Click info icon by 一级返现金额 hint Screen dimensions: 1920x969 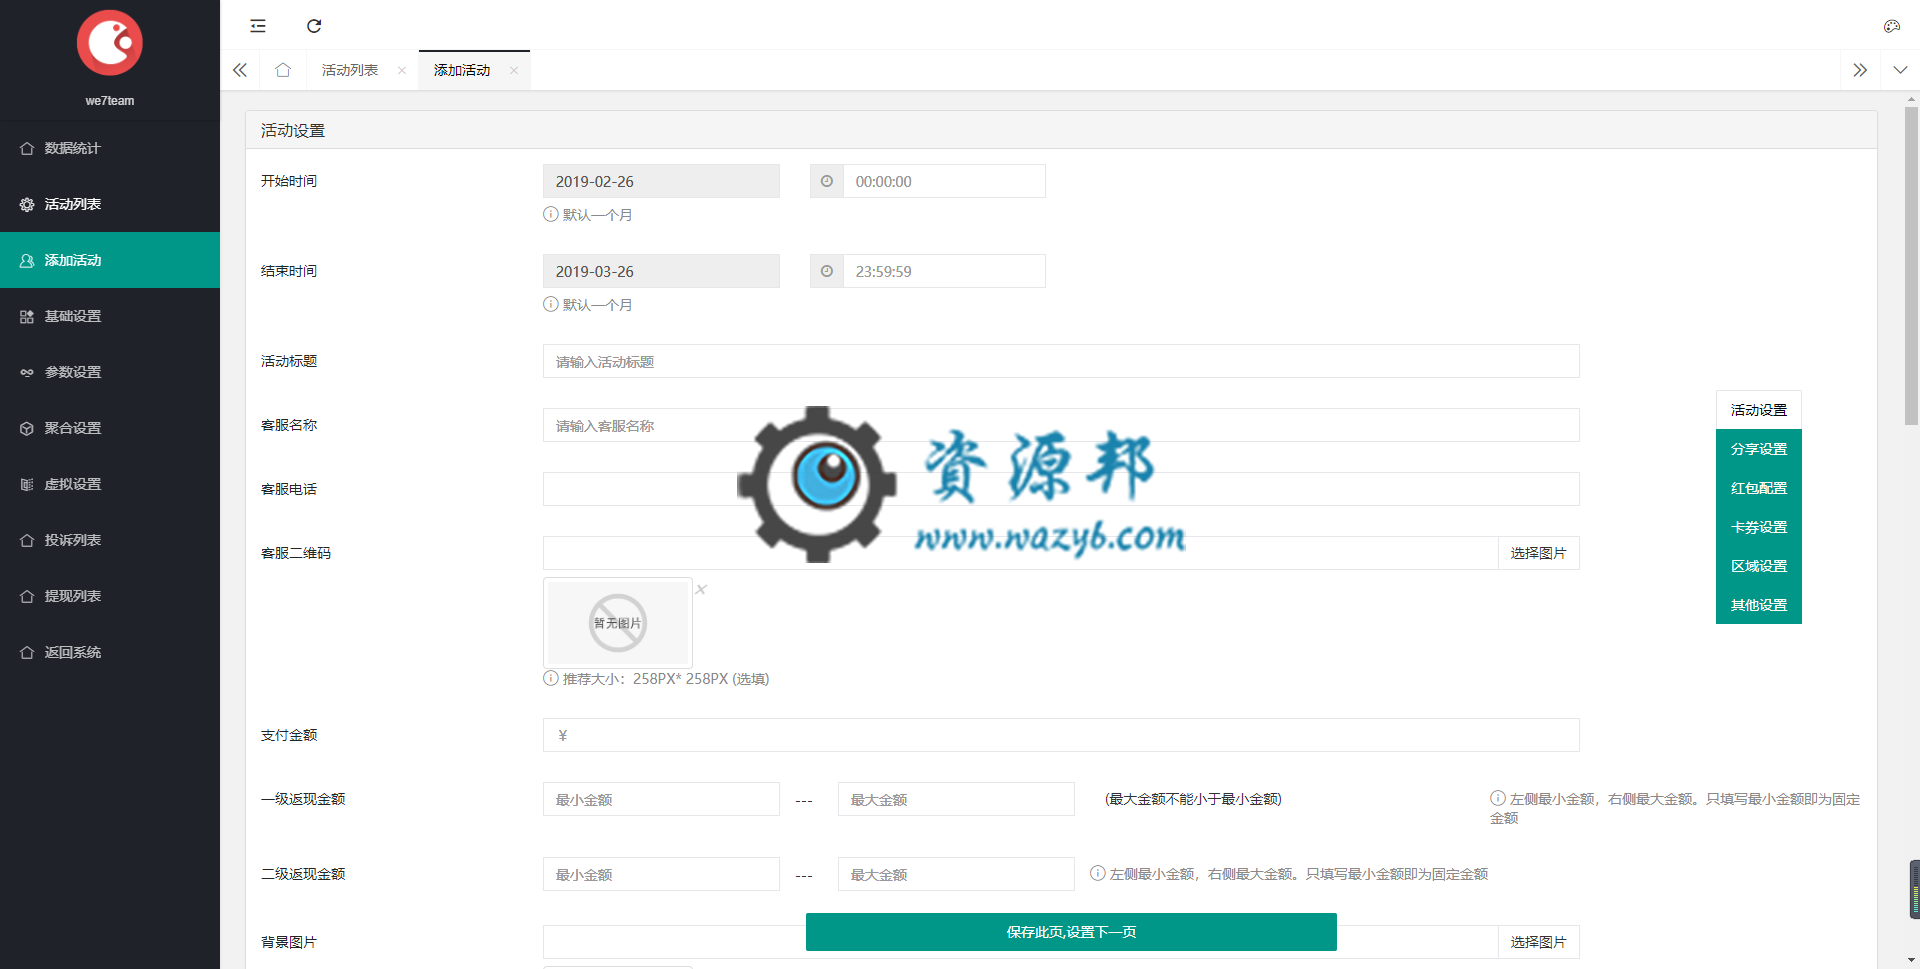coord(1498,798)
